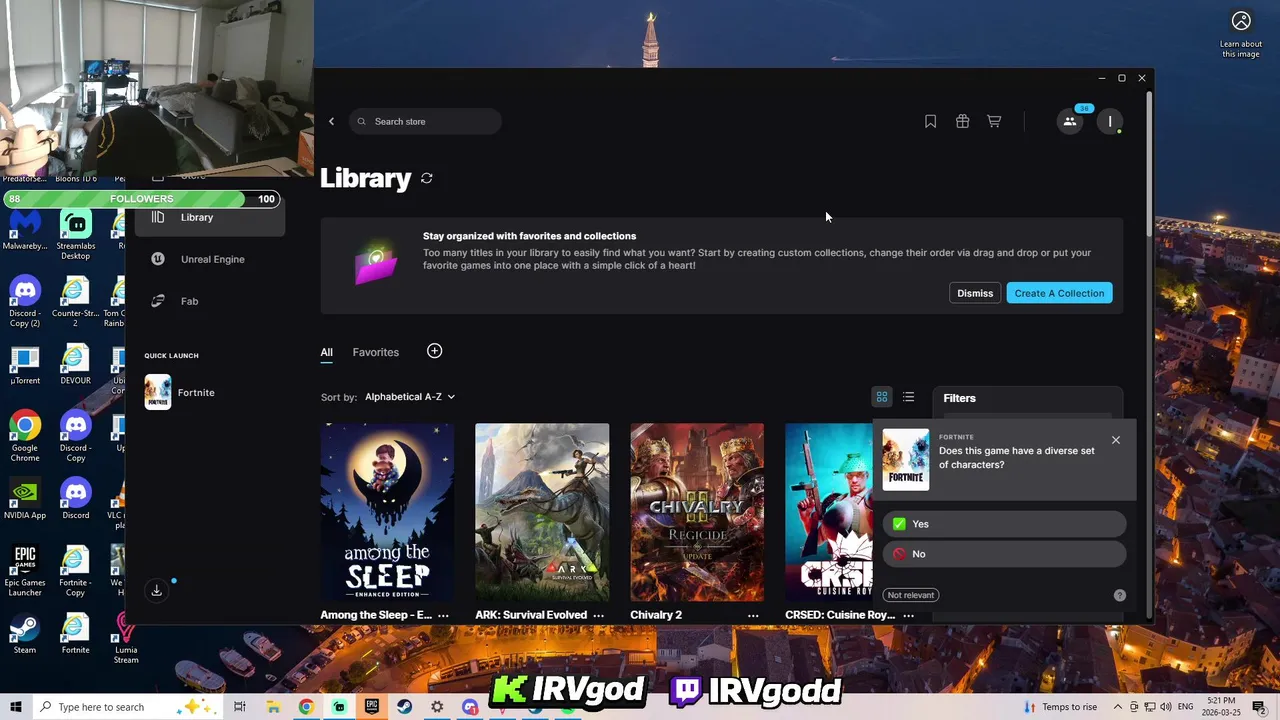Screen dimensions: 1280x720
Task: Open the gift redeem icon
Action: click(962, 121)
